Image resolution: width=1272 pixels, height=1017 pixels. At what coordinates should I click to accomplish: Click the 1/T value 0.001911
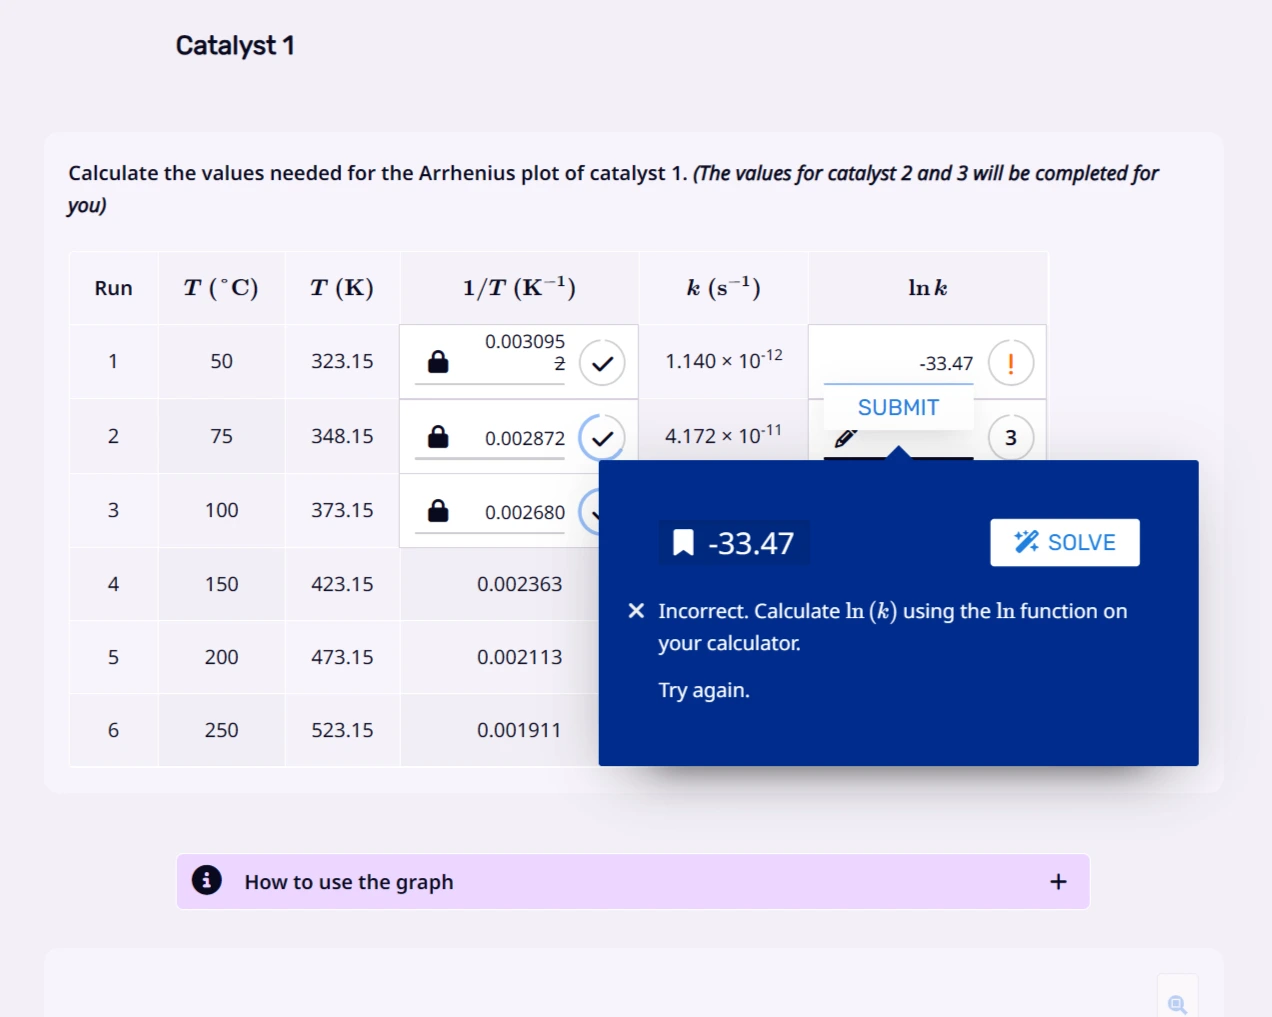[519, 730]
